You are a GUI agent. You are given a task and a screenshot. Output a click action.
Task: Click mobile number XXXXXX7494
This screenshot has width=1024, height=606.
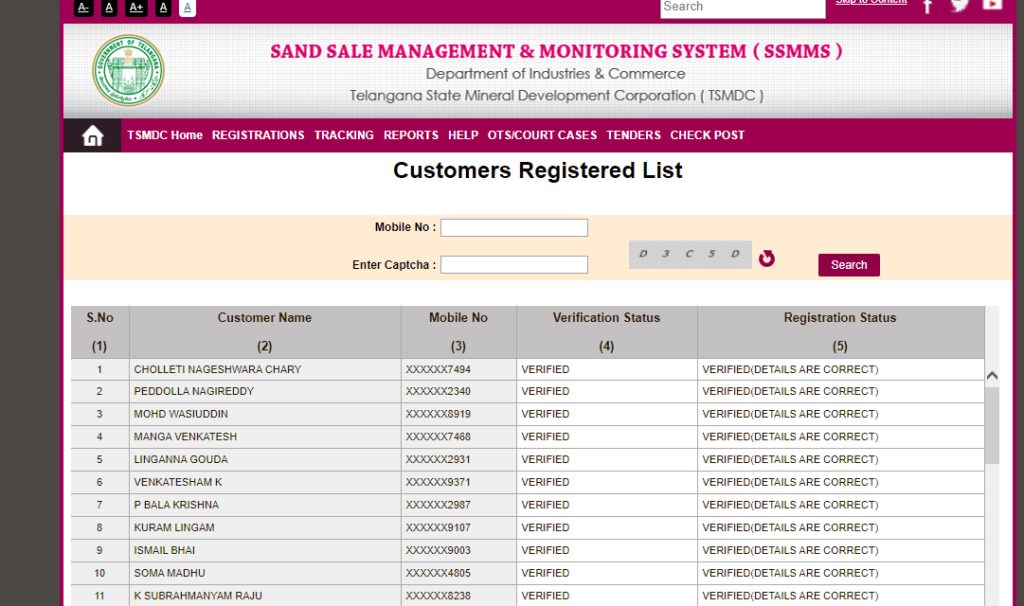click(438, 370)
